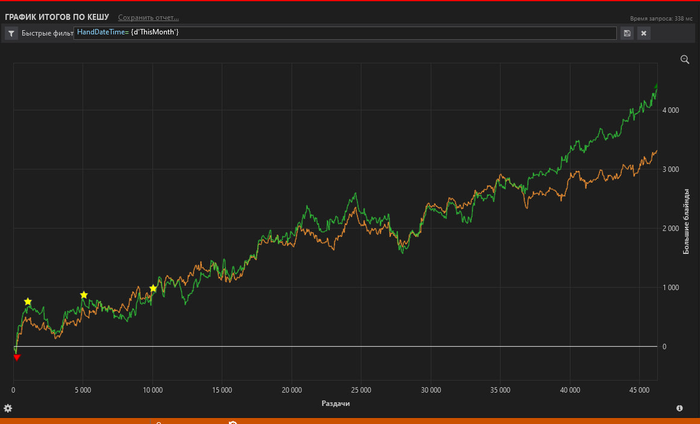Screen dimensions: 700x424
Task: Click the first yellow star marker
Action: 28,302
